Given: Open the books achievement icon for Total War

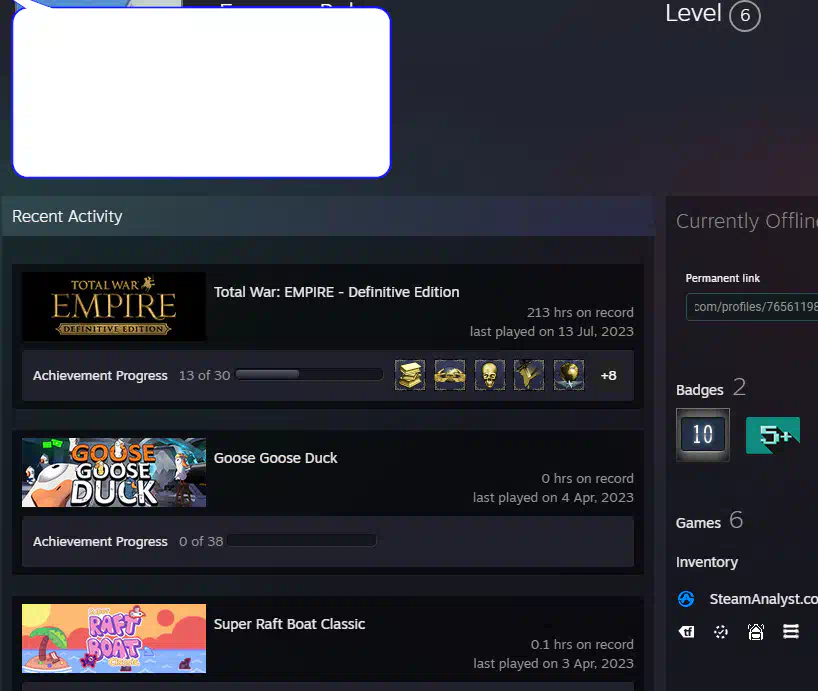Looking at the screenshot, I should coord(410,375).
